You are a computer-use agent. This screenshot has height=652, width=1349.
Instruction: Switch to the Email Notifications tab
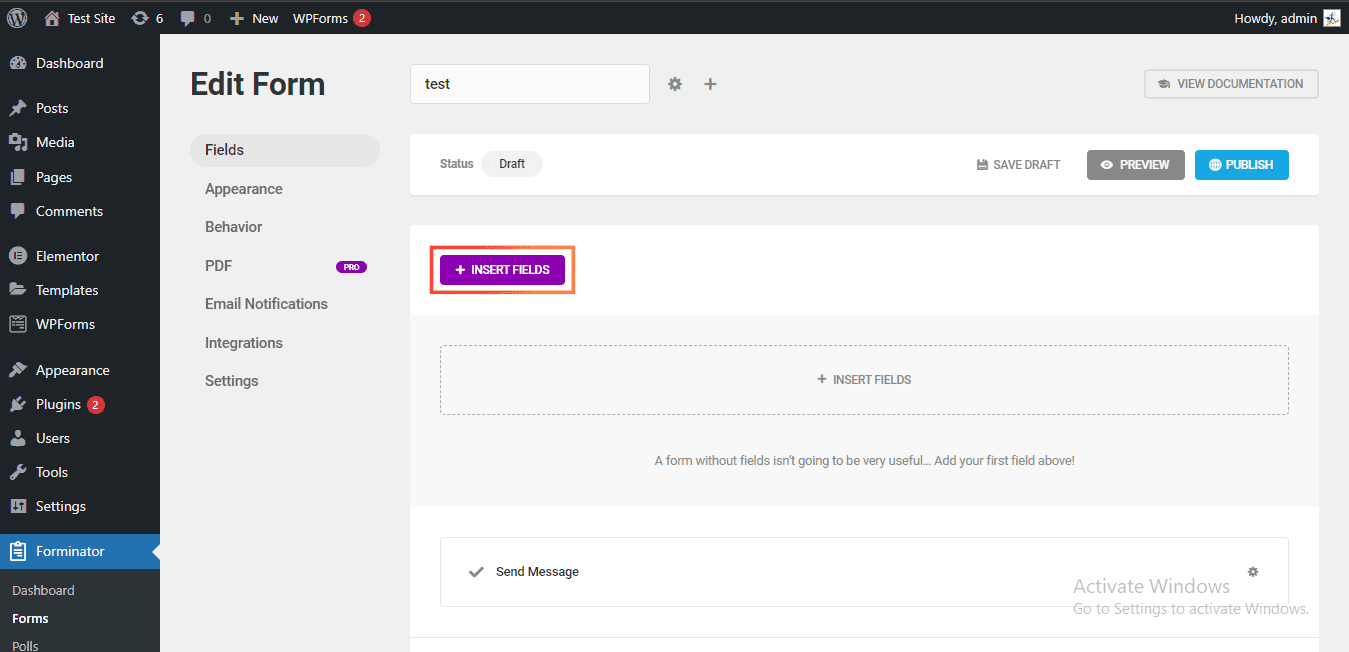click(x=266, y=303)
